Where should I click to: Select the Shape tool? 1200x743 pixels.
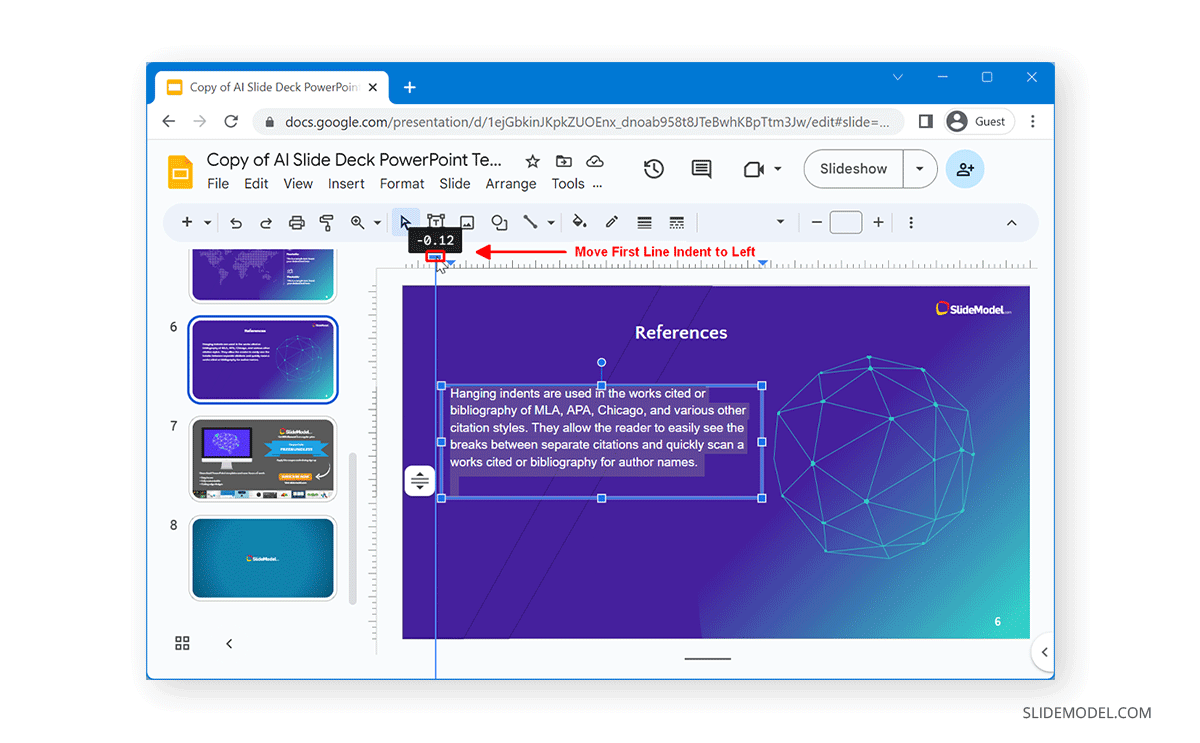click(x=499, y=223)
